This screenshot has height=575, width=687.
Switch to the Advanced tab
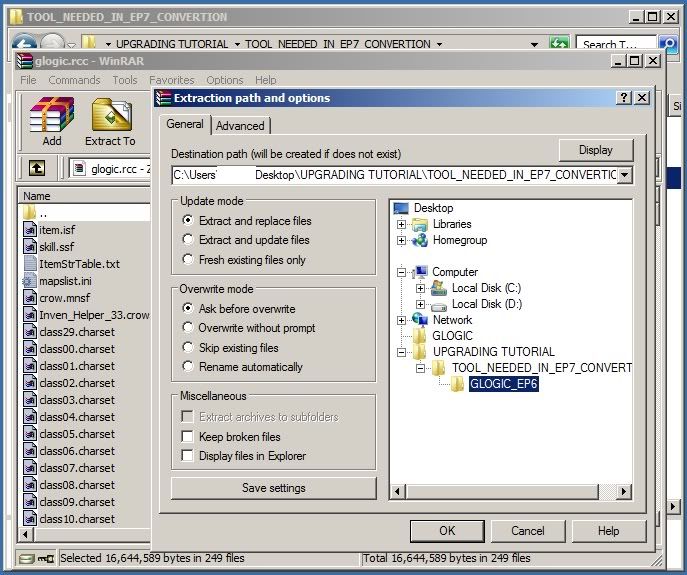pyautogui.click(x=240, y=126)
